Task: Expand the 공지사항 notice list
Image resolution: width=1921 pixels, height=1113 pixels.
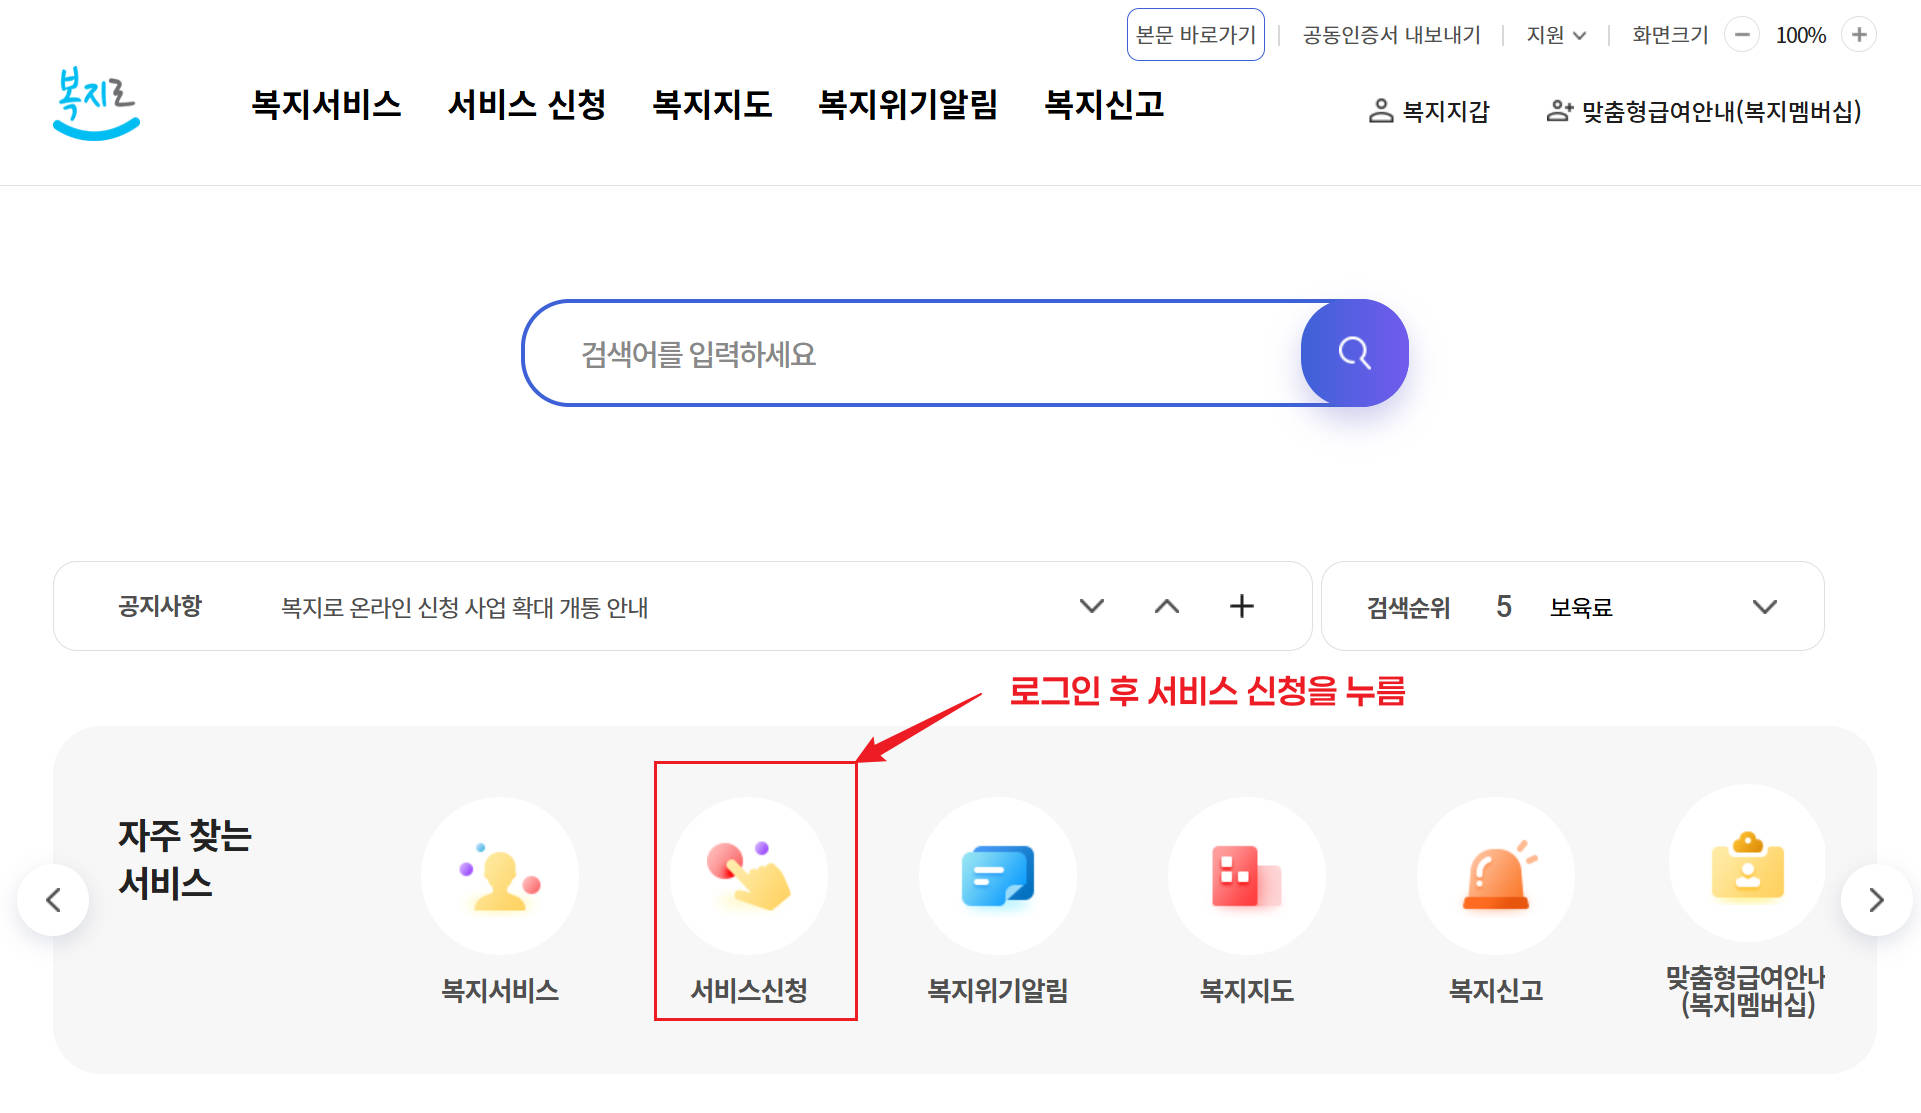Action: [1092, 606]
